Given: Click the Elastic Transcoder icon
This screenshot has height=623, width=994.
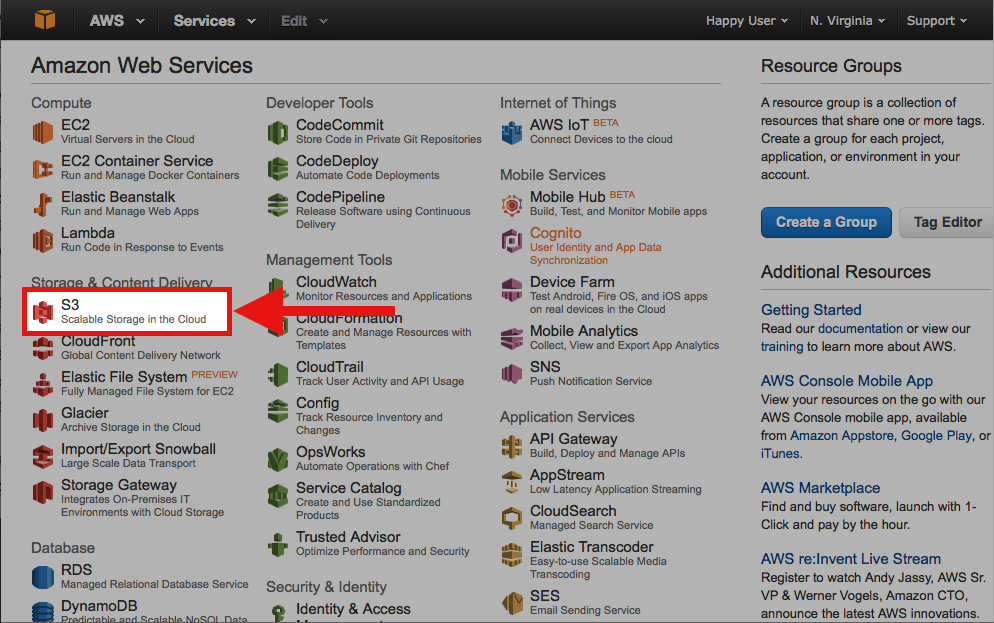Looking at the screenshot, I should click(x=512, y=555).
